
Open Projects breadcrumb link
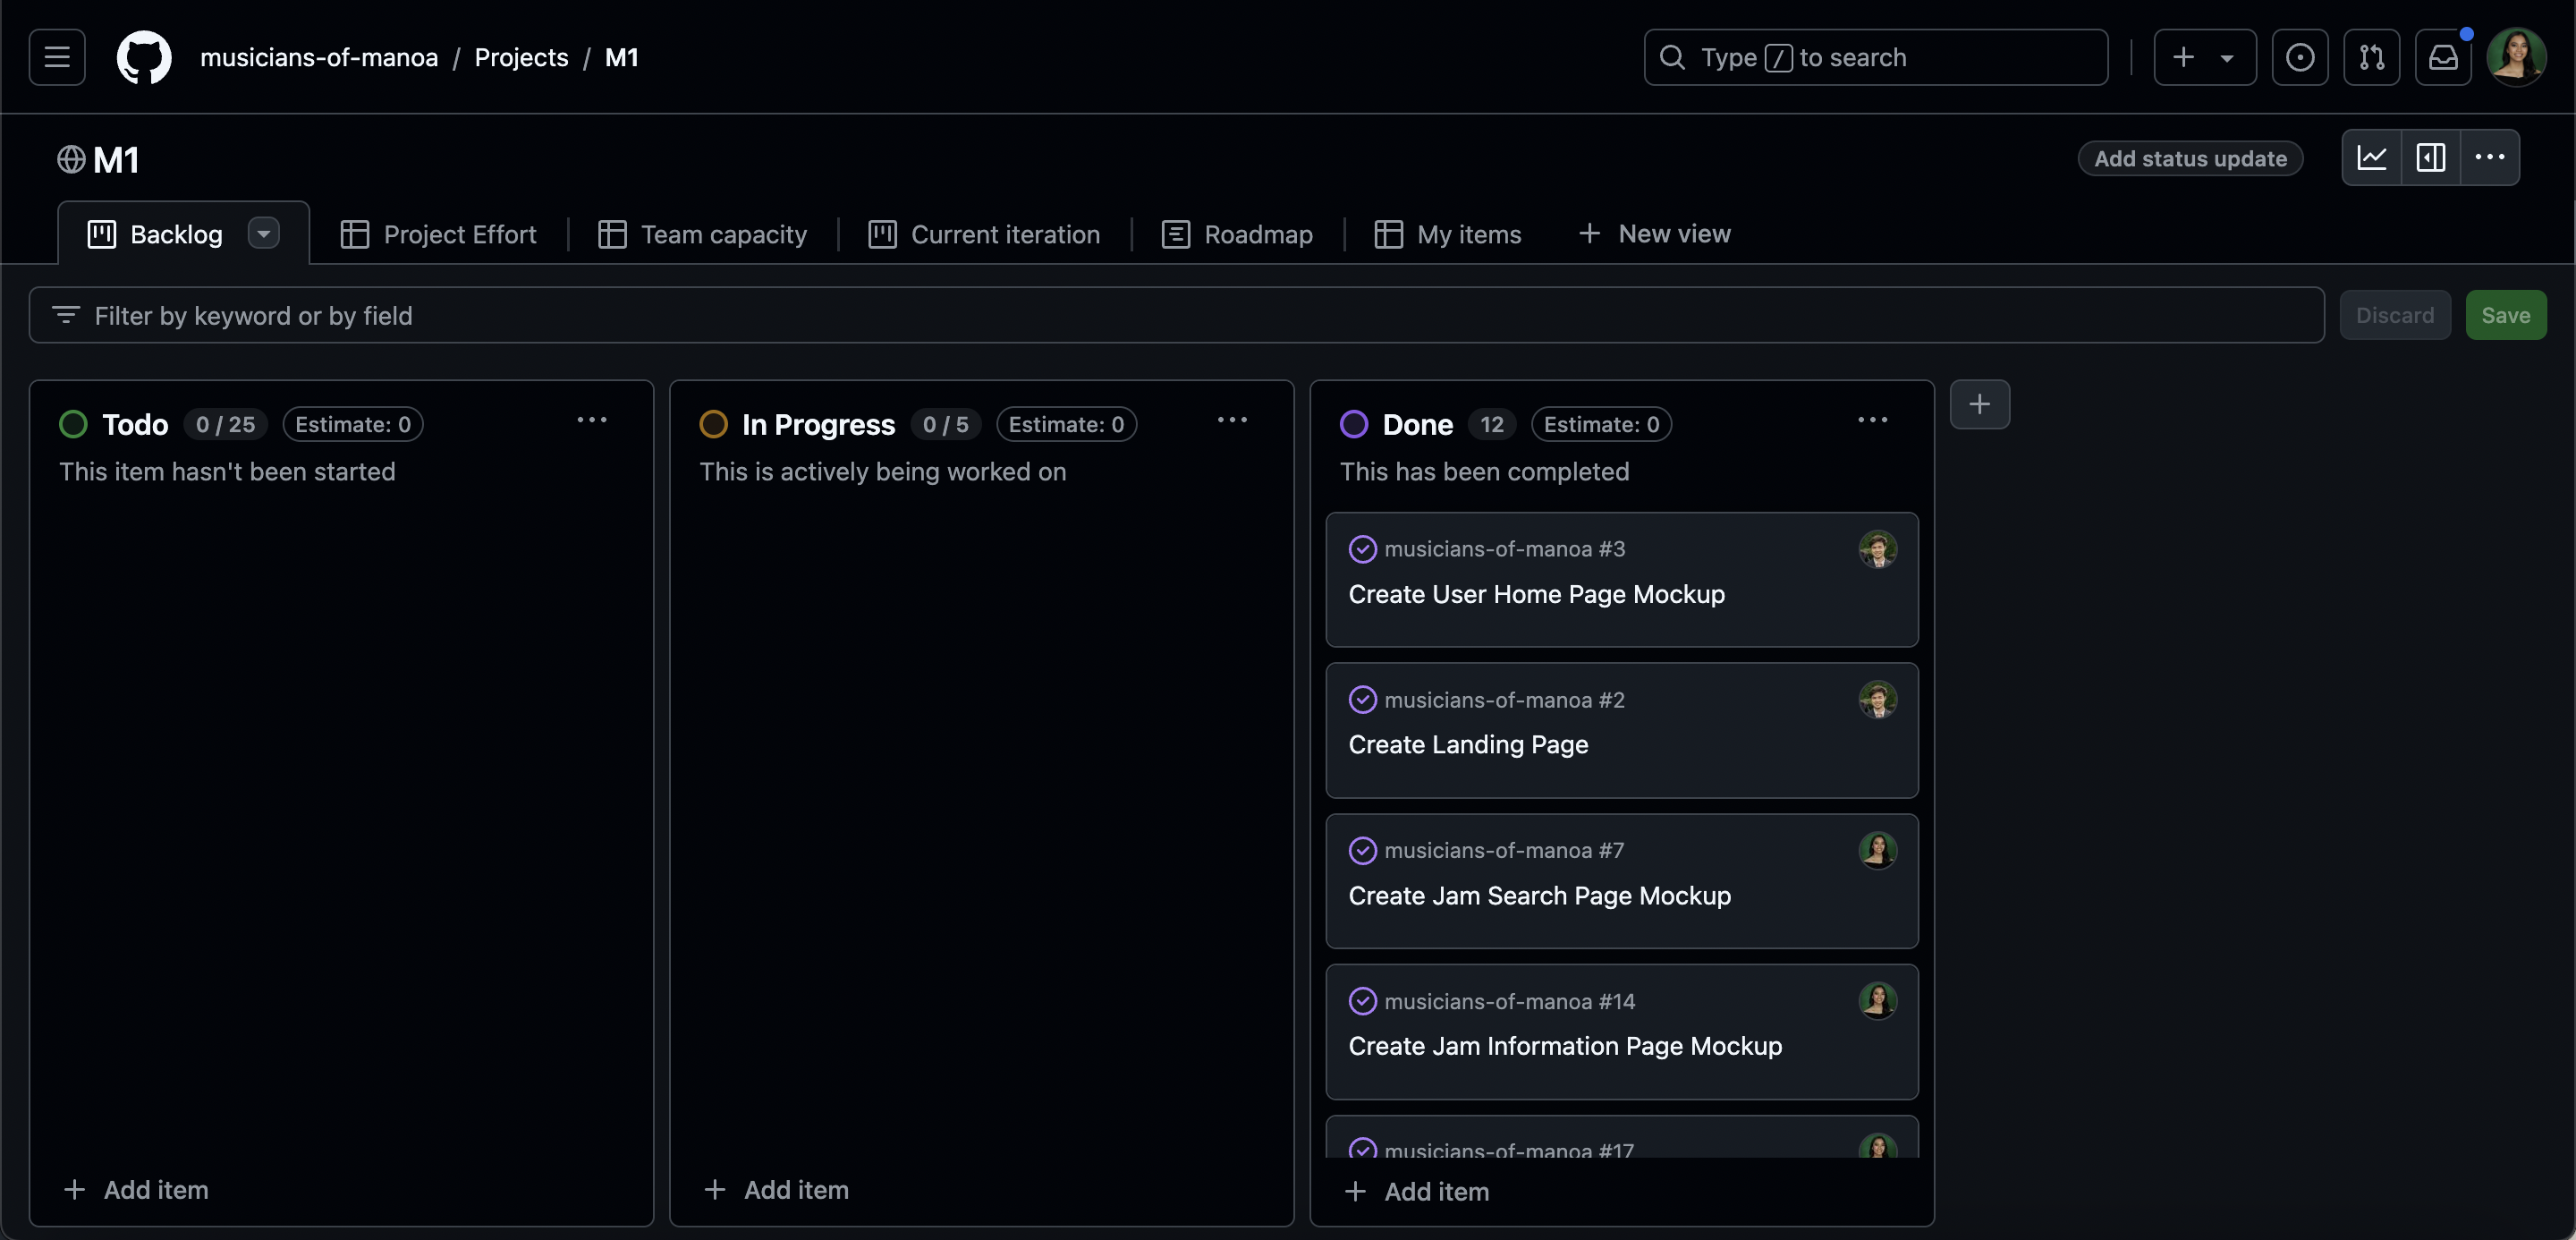[521, 57]
